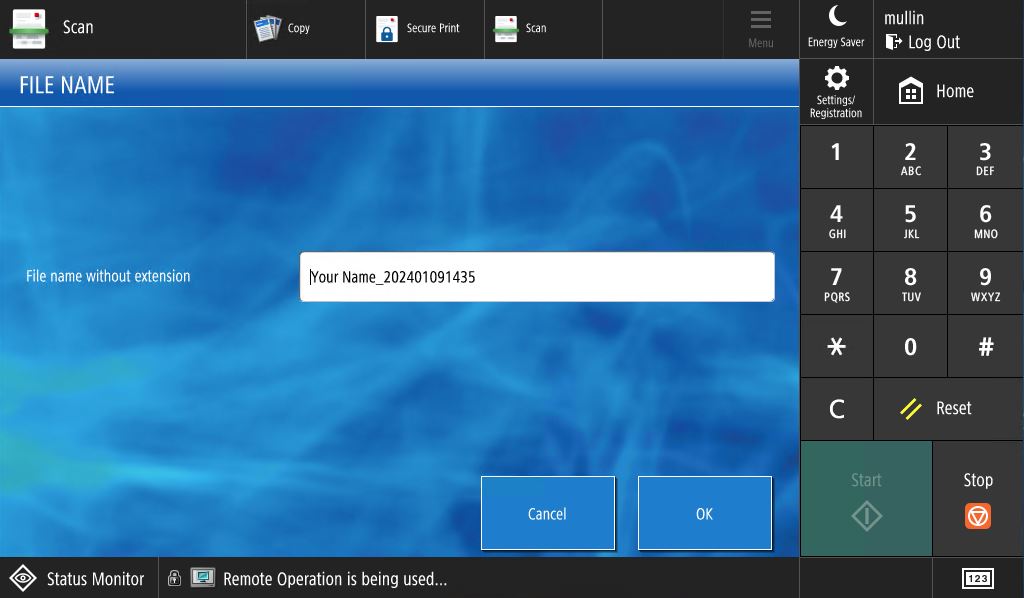Image resolution: width=1024 pixels, height=598 pixels.
Task: Toggle the 123 numeric keypad icon
Action: (x=978, y=578)
